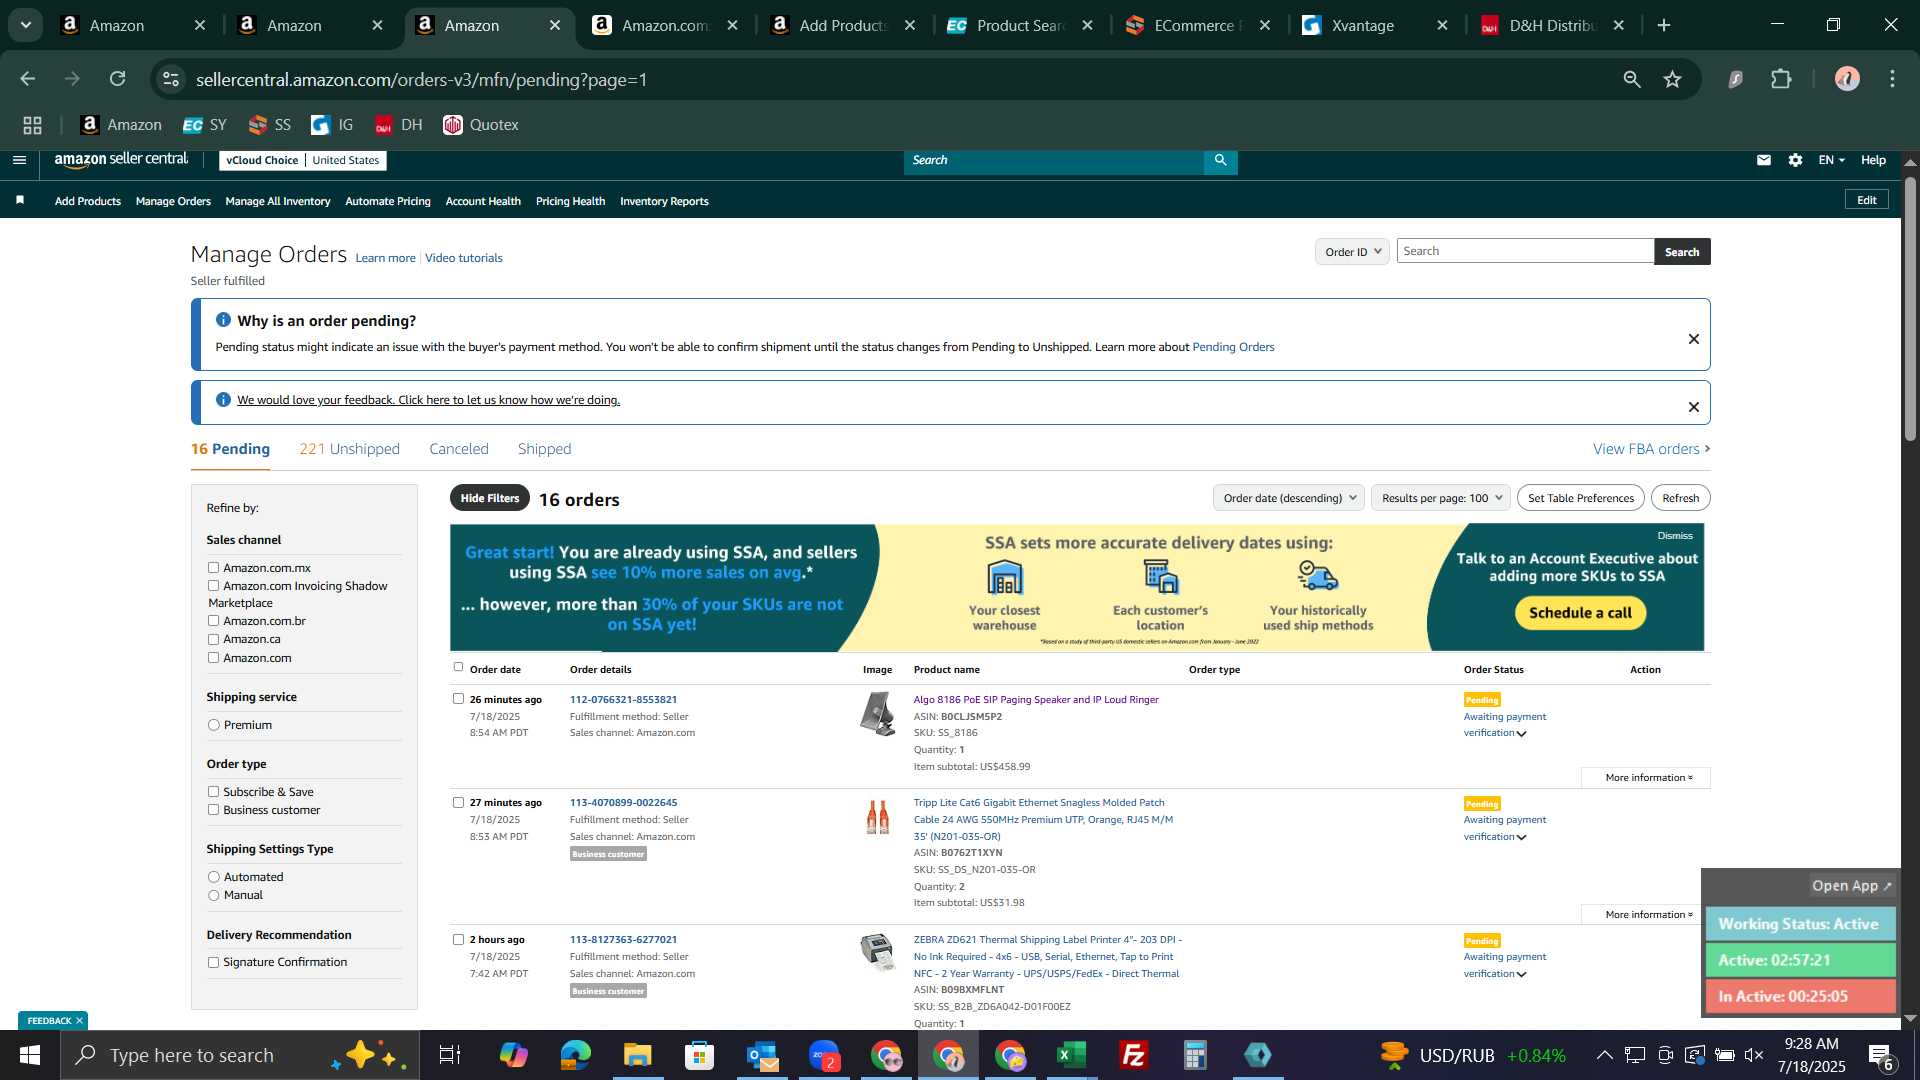Check the Amazon.com.br sales channel filter
This screenshot has height=1080, width=1920.
(x=213, y=621)
